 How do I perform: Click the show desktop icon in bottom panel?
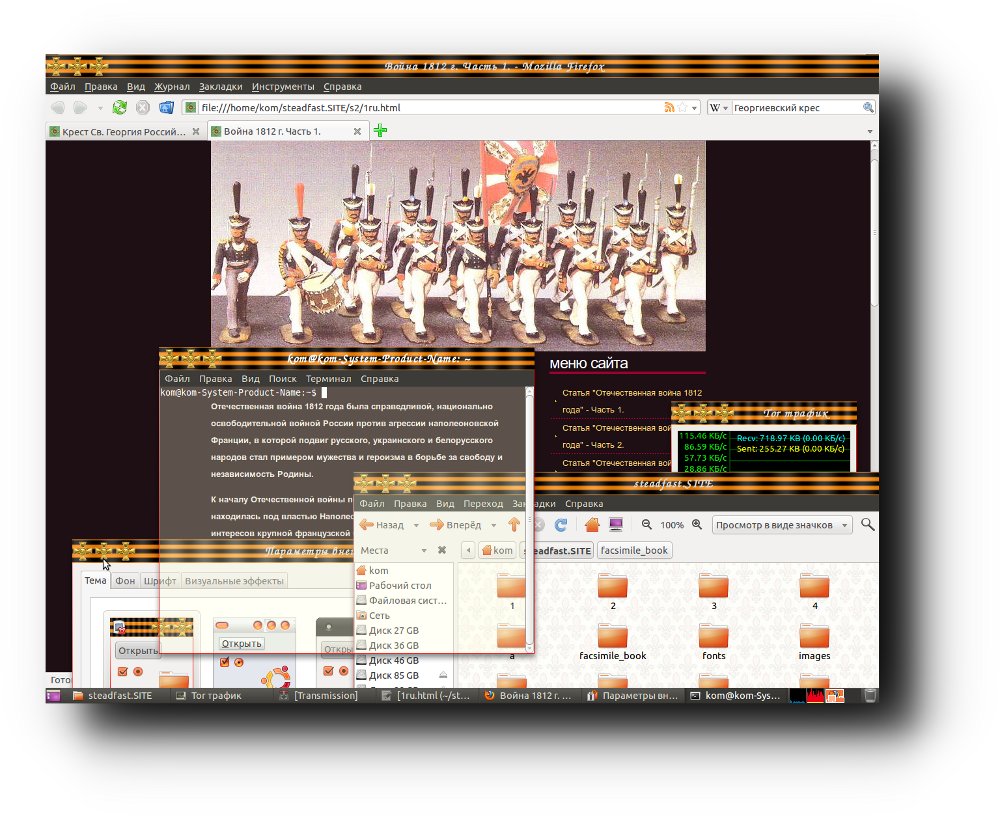tap(53, 695)
